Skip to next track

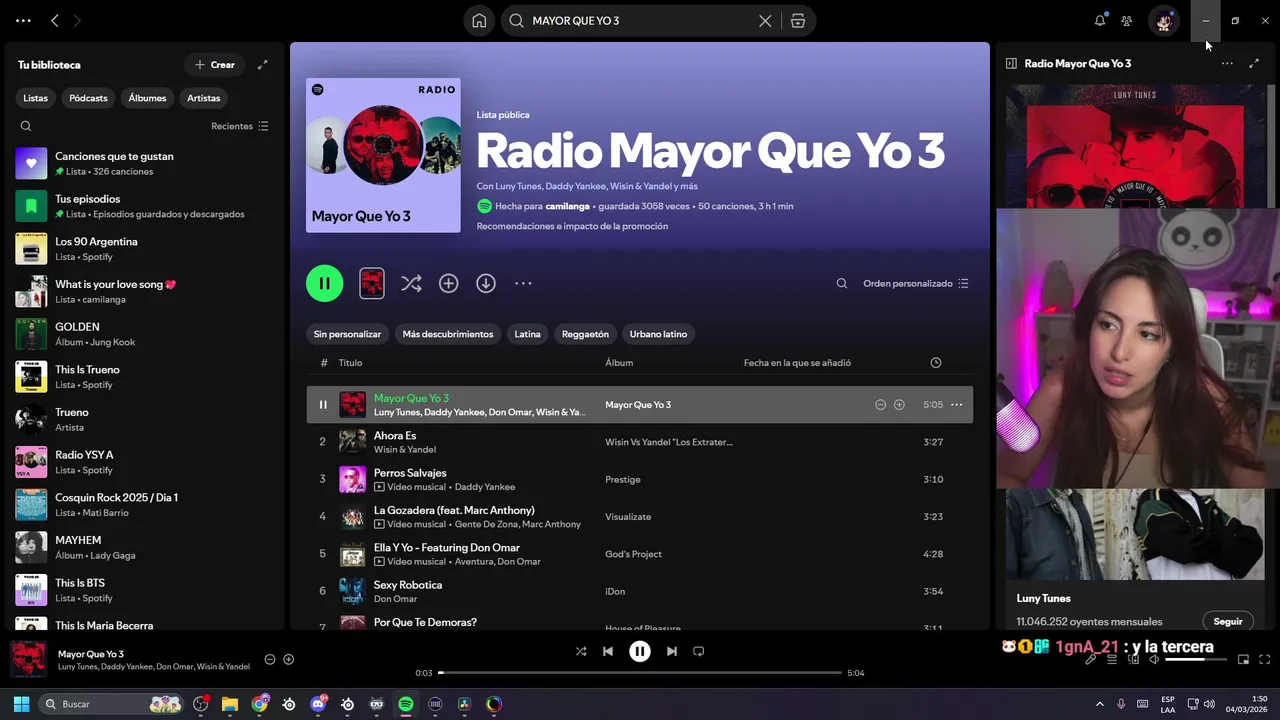pos(672,651)
